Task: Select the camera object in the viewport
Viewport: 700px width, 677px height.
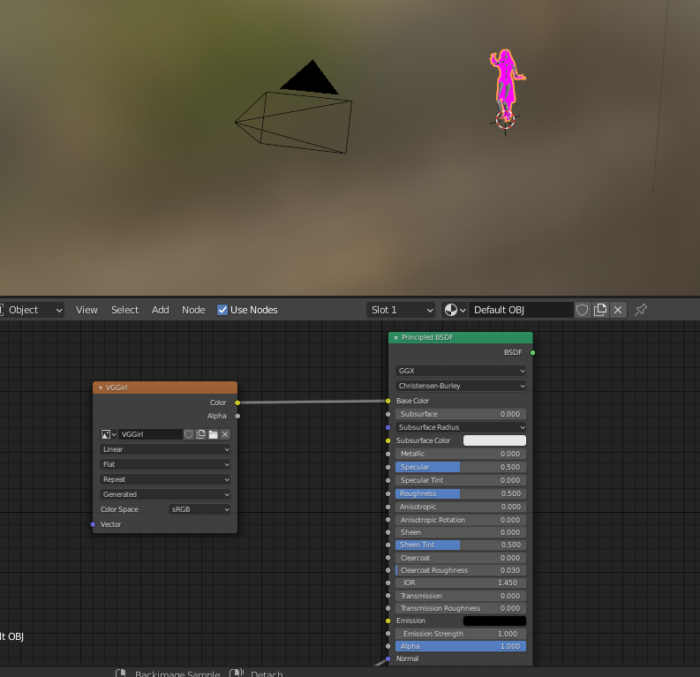Action: (x=294, y=121)
